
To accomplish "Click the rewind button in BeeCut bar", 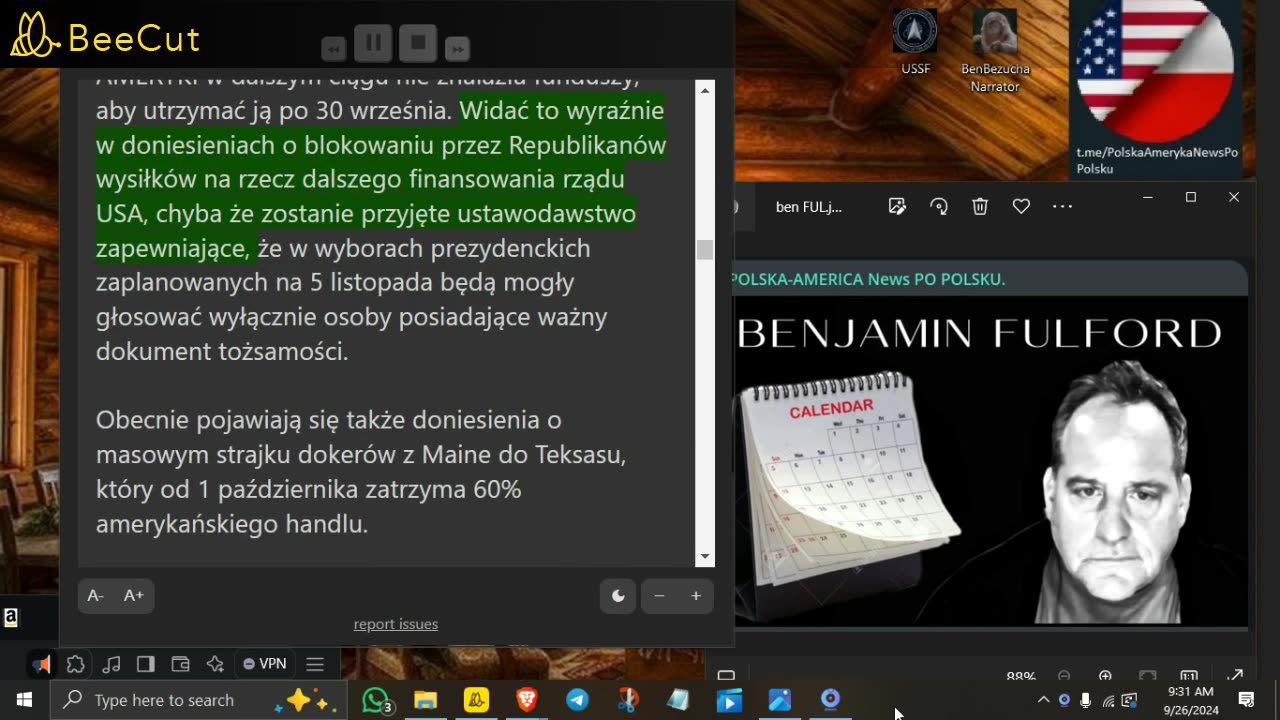I will tap(334, 48).
